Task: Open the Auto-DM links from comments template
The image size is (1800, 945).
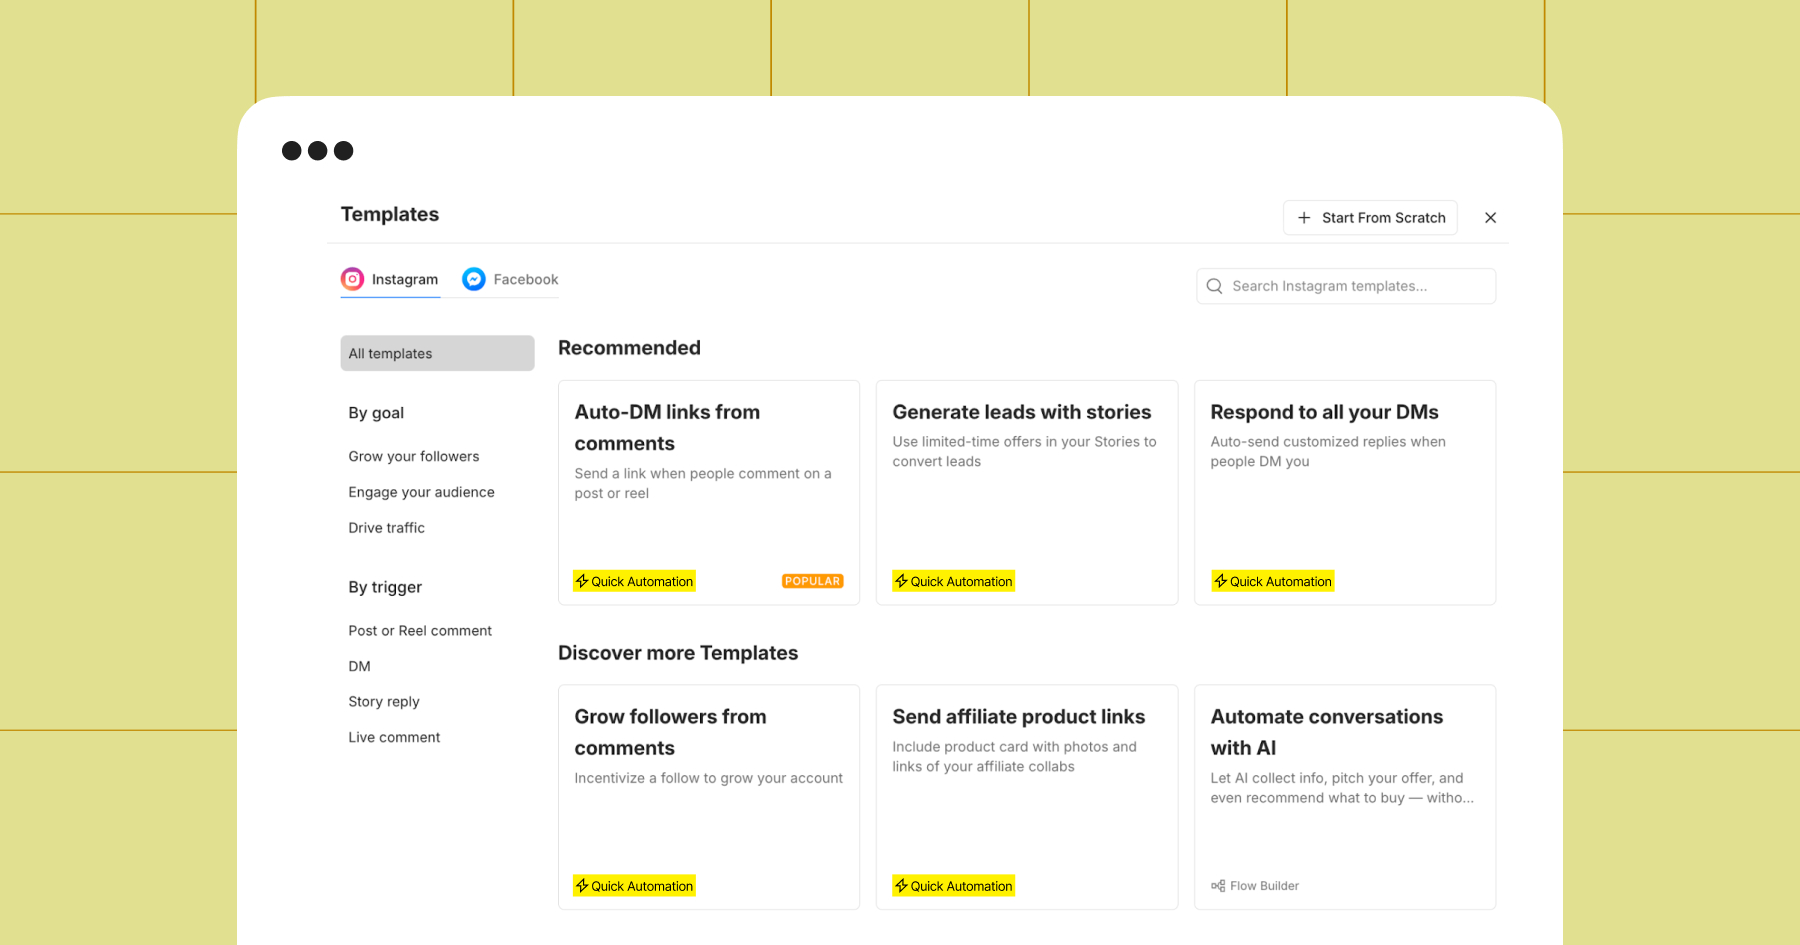Action: tap(709, 492)
